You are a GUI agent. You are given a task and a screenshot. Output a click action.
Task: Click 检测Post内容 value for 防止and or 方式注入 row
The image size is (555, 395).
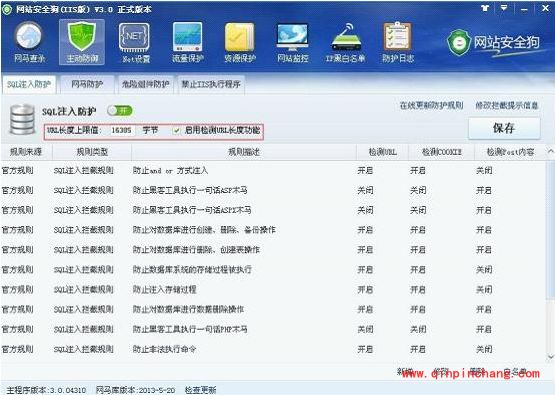[484, 171]
